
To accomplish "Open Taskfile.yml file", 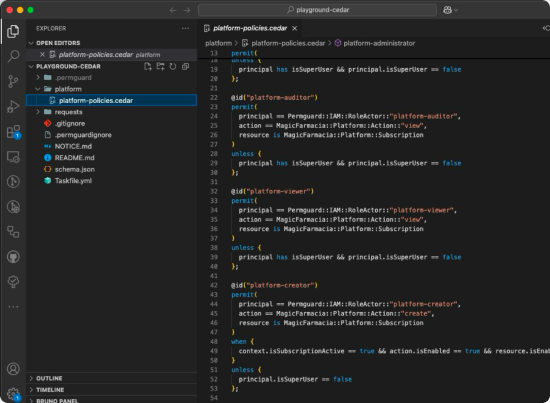I will 112,181.
